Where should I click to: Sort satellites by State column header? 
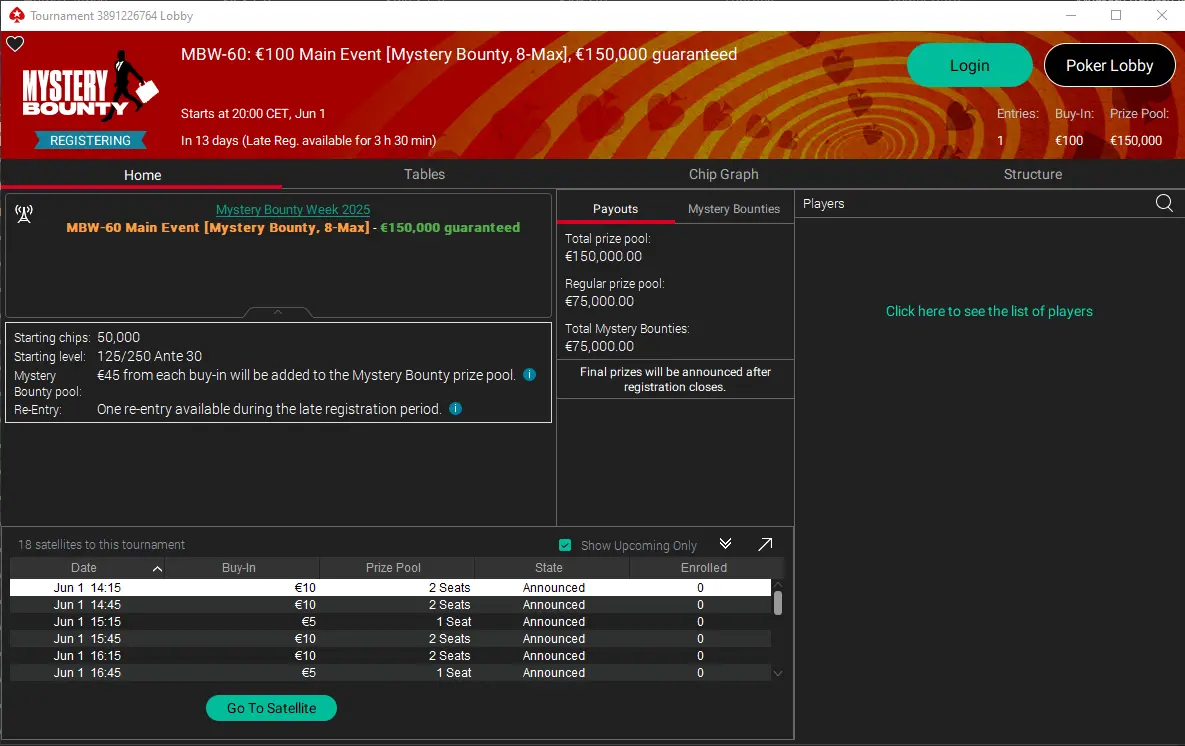549,568
